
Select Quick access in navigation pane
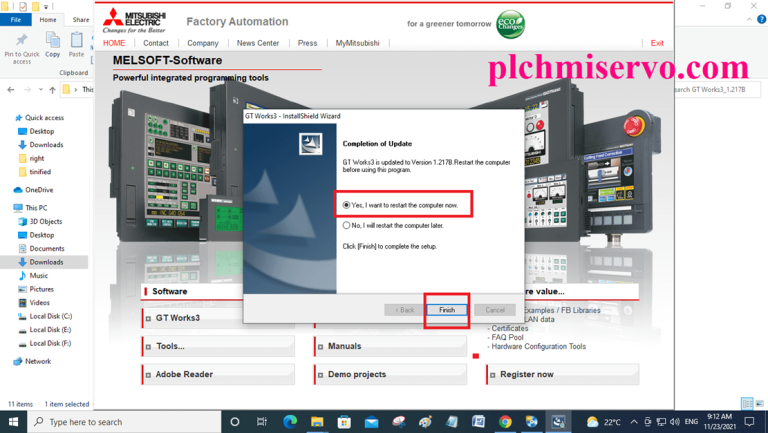pyautogui.click(x=39, y=118)
